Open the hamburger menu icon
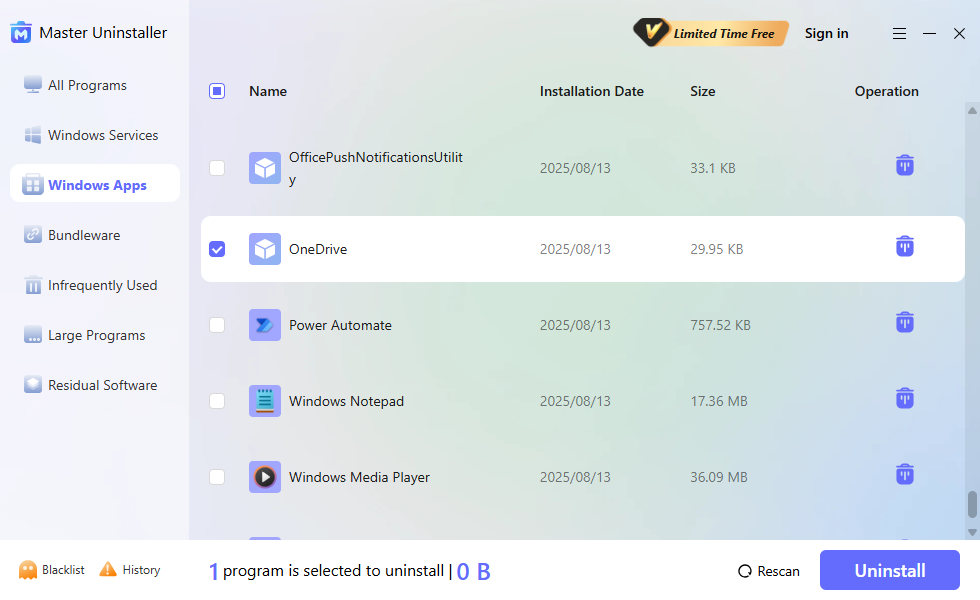Screen dimensions: 980x600 pyautogui.click(x=899, y=34)
